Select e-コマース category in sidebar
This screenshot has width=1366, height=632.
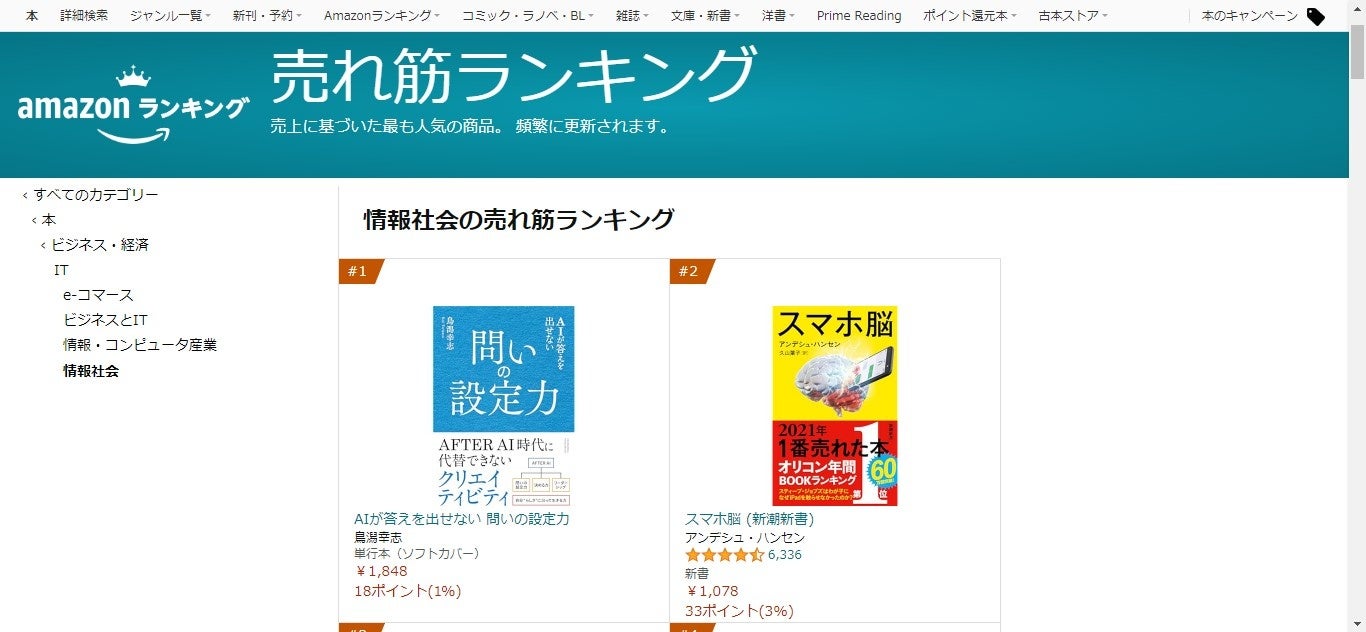98,295
